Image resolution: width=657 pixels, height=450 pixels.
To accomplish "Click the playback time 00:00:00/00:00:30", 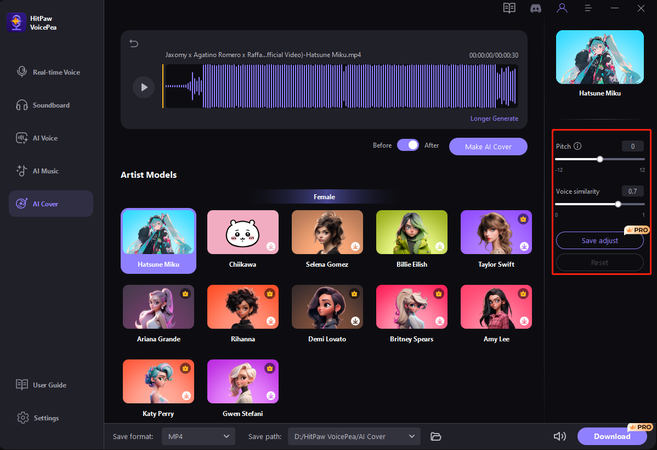I will (x=494, y=55).
